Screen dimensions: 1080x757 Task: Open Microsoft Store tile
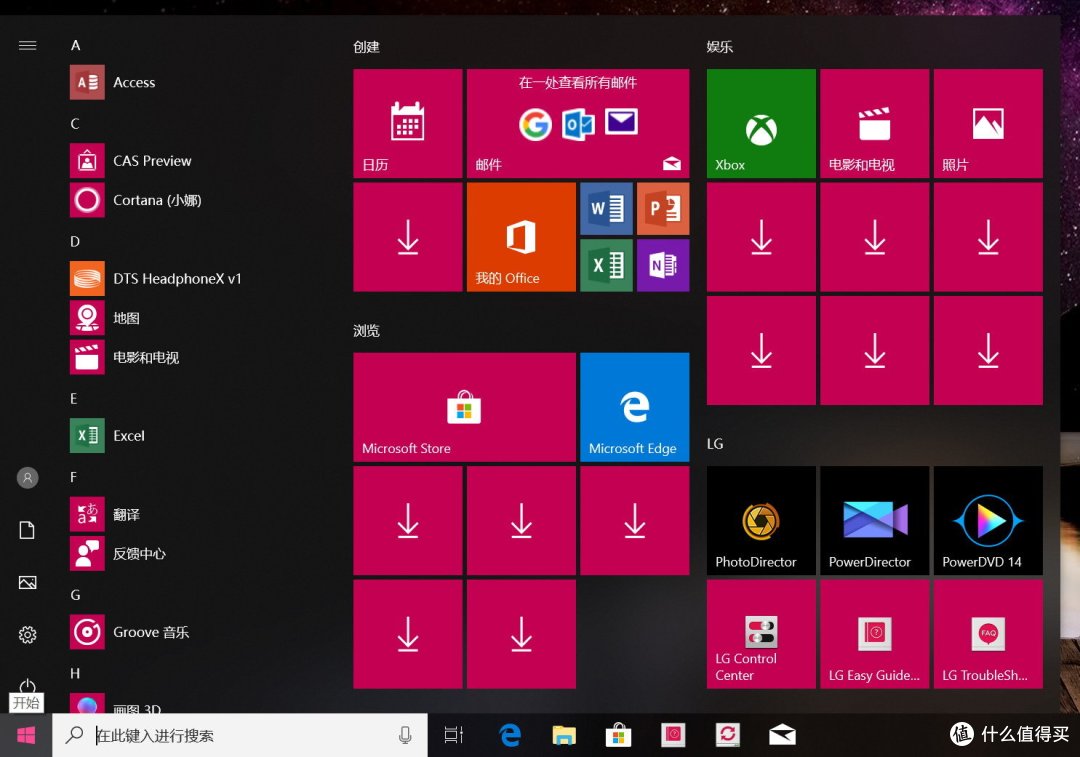(x=464, y=407)
